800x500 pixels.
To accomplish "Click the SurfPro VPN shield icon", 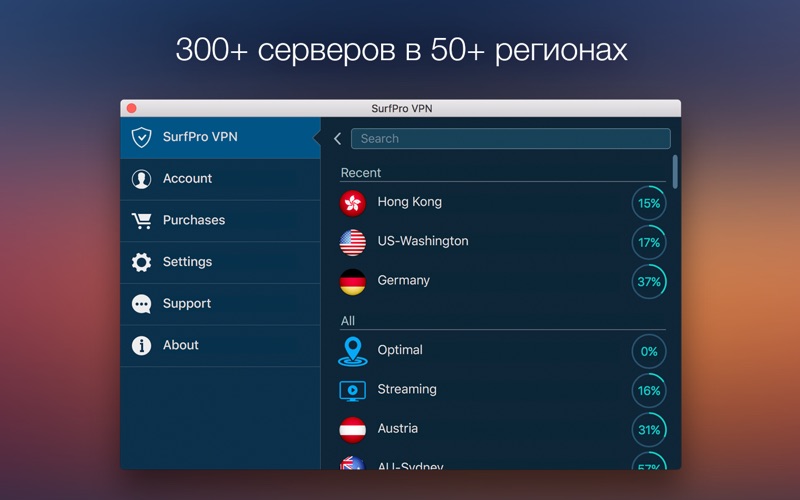I will click(141, 137).
